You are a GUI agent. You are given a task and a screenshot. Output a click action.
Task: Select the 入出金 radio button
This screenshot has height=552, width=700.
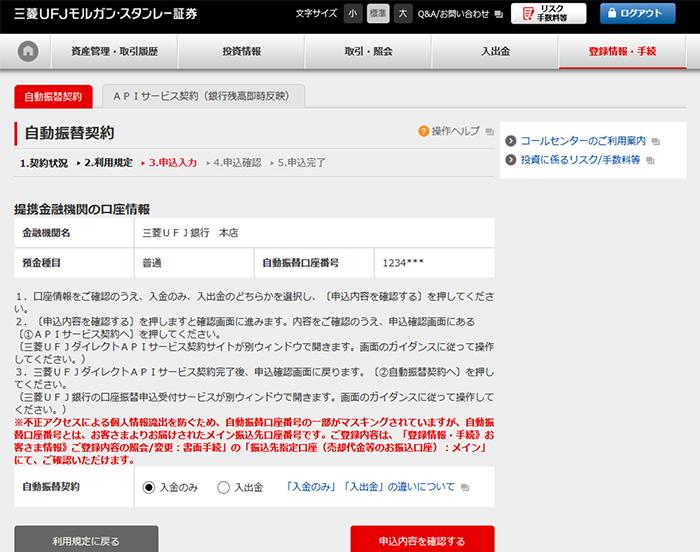(224, 487)
